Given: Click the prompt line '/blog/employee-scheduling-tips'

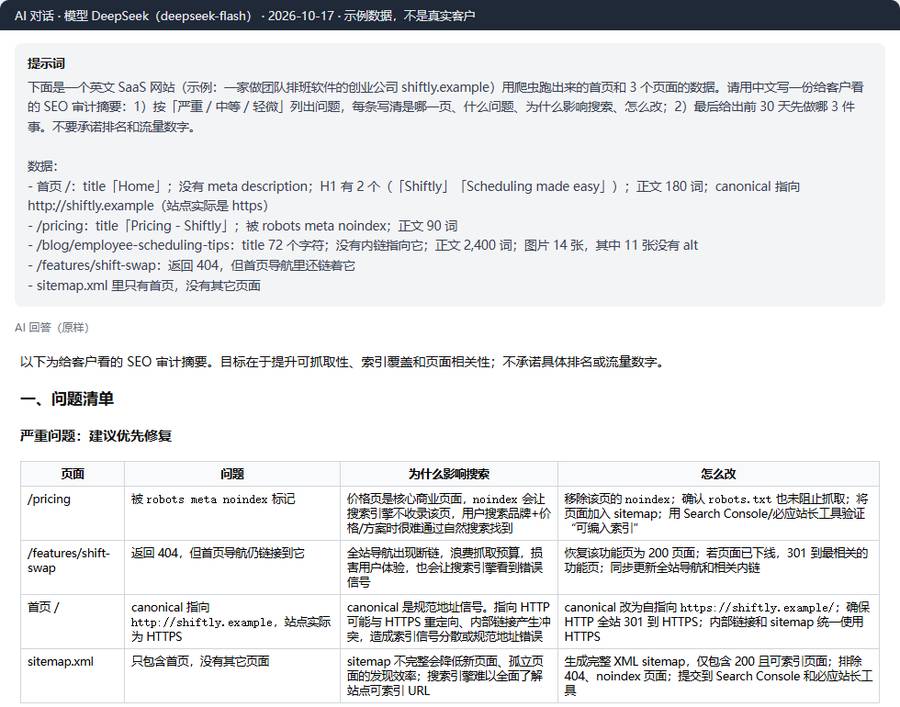Looking at the screenshot, I should point(362,245).
